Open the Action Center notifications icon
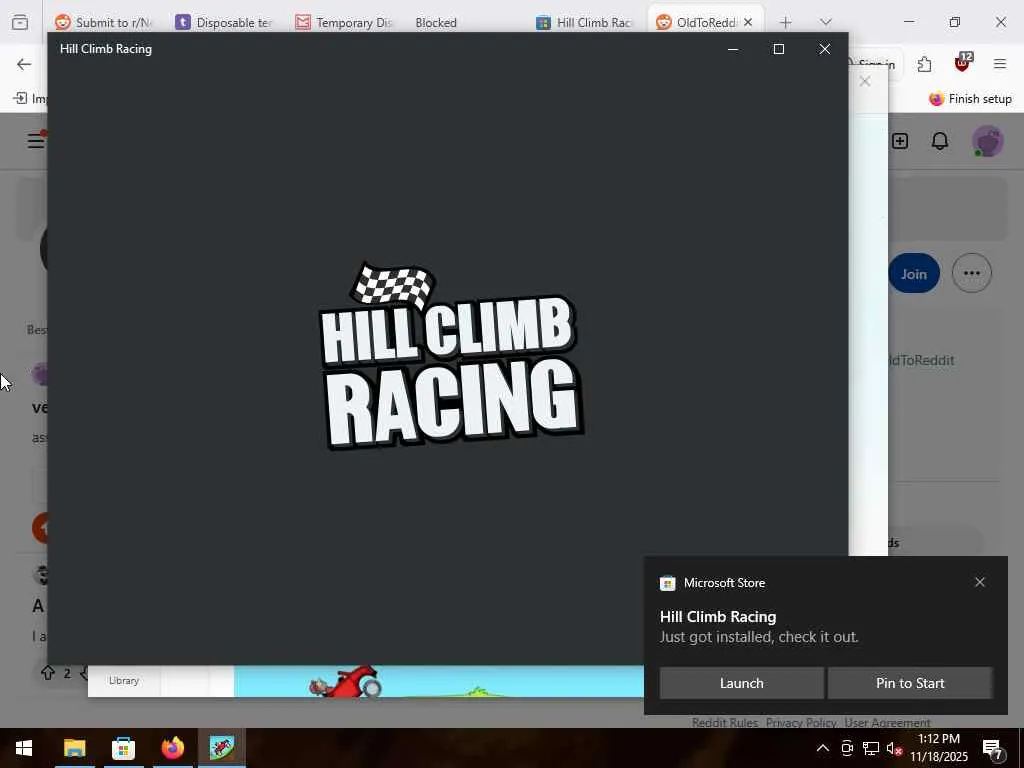 (993, 750)
